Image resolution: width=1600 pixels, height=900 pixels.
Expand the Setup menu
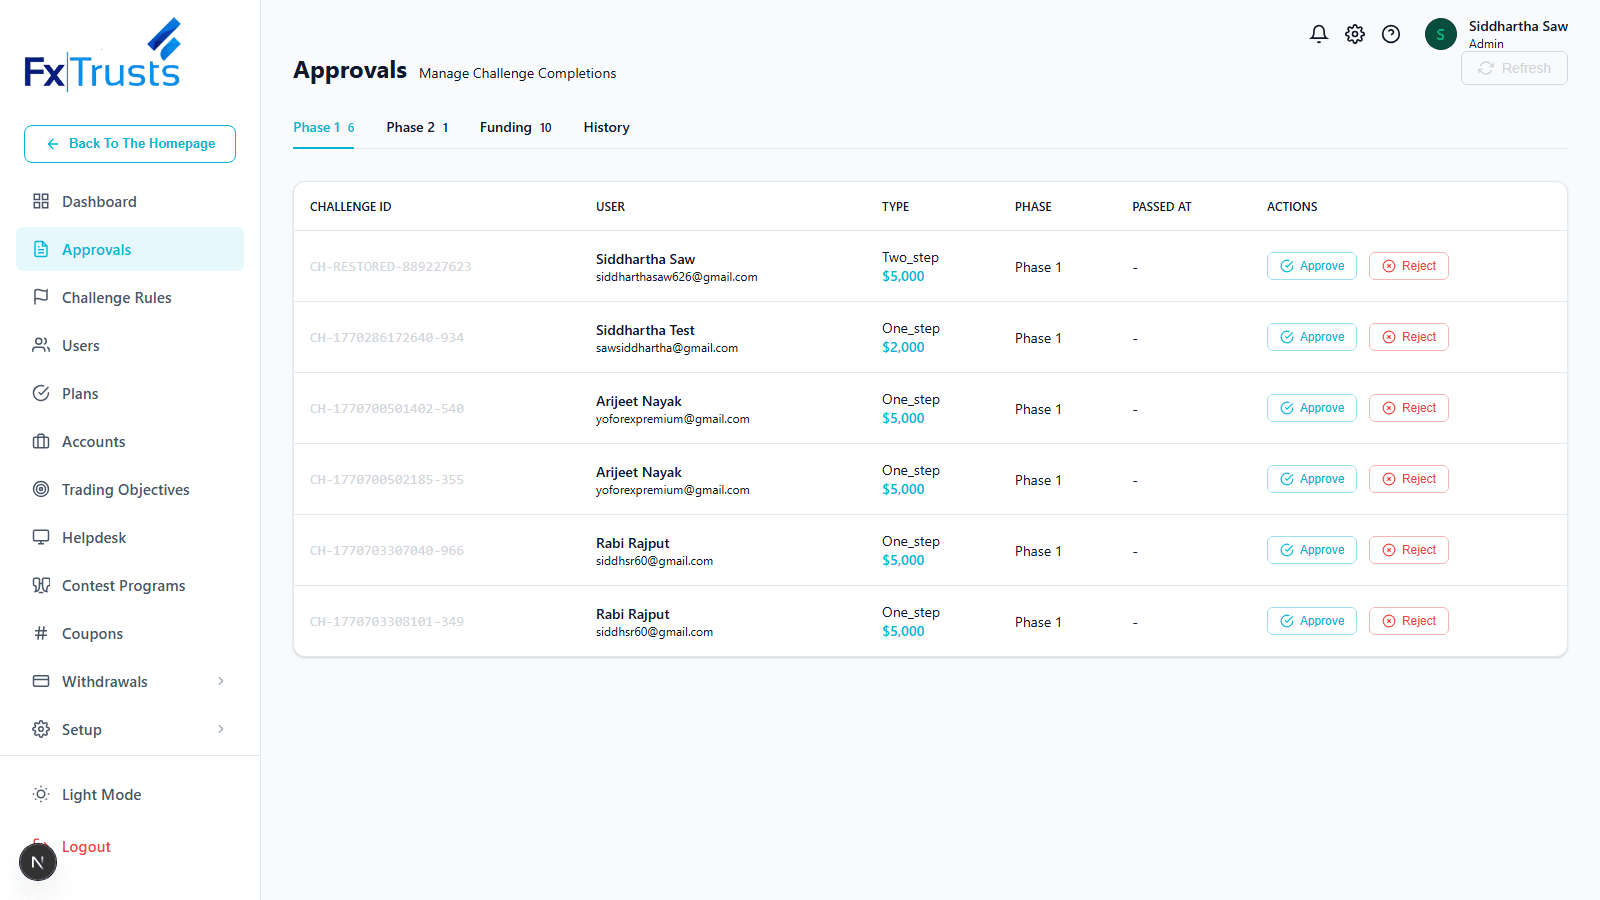82,729
